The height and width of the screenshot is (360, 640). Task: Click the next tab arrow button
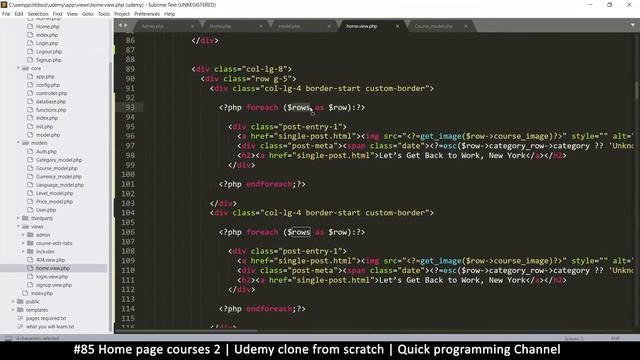tap(125, 25)
